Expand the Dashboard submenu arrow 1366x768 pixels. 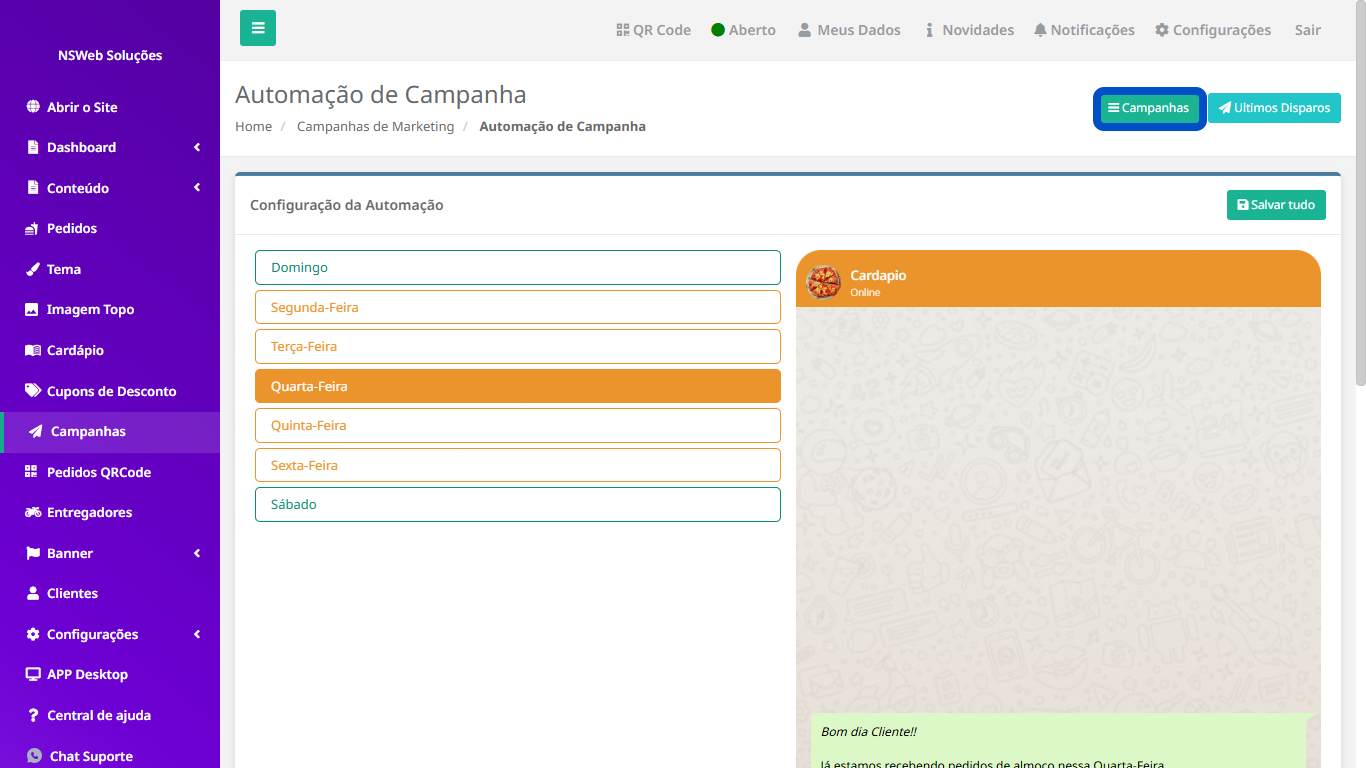click(197, 147)
